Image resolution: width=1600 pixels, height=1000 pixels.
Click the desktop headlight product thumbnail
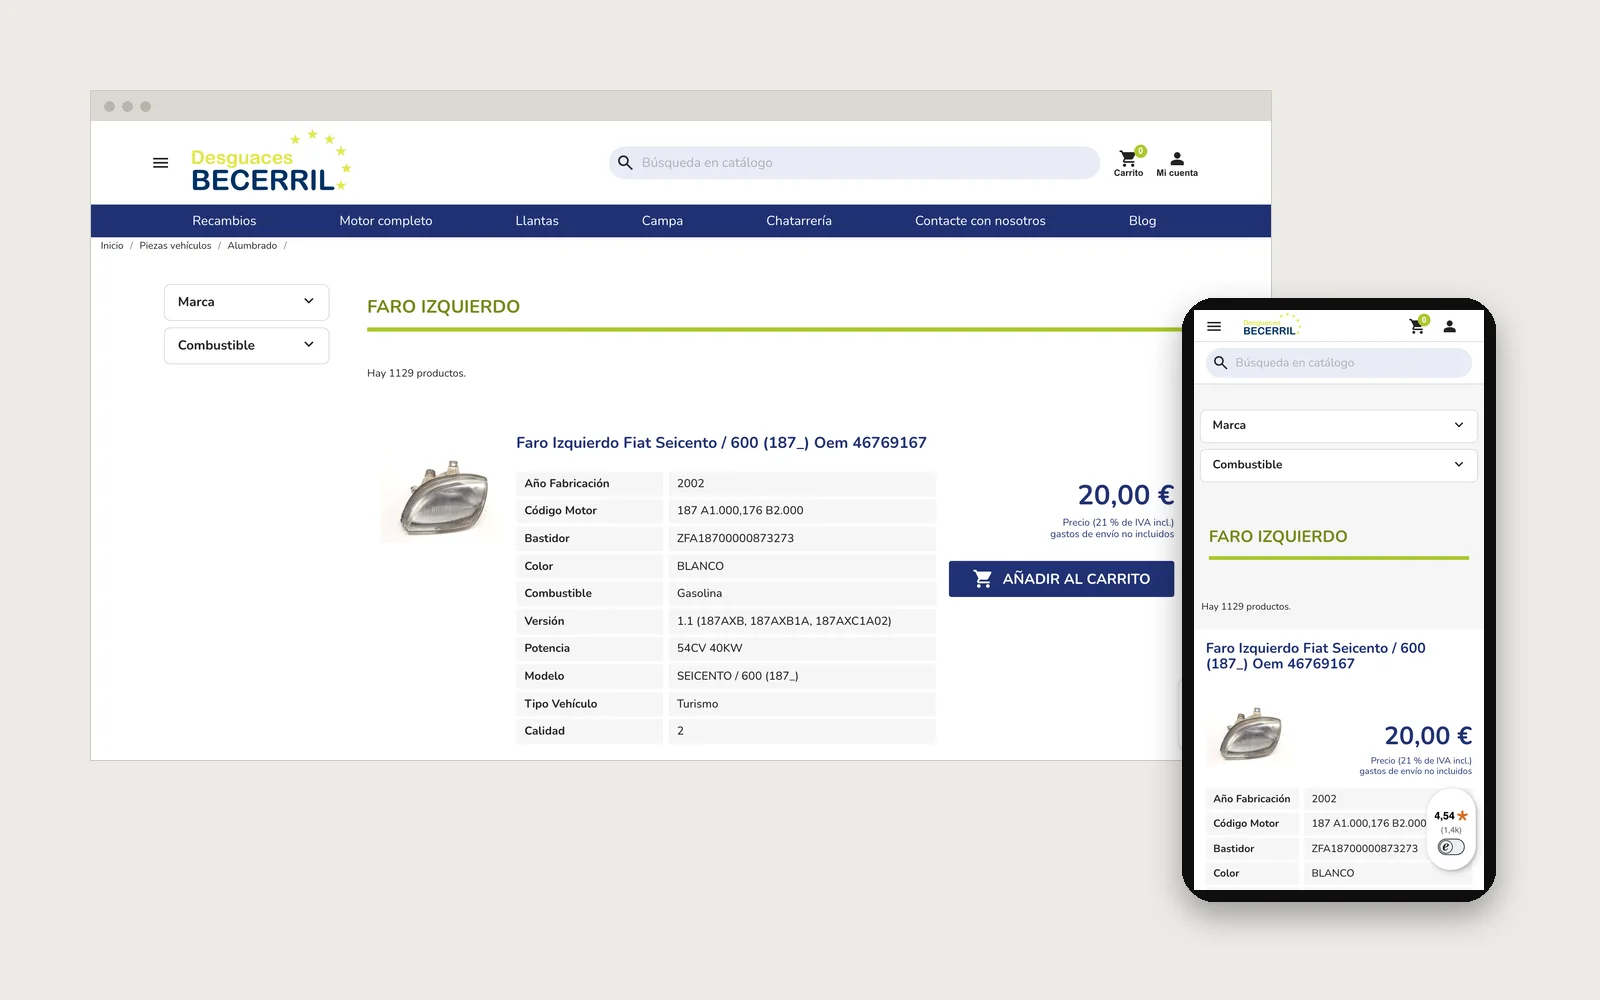pyautogui.click(x=441, y=499)
